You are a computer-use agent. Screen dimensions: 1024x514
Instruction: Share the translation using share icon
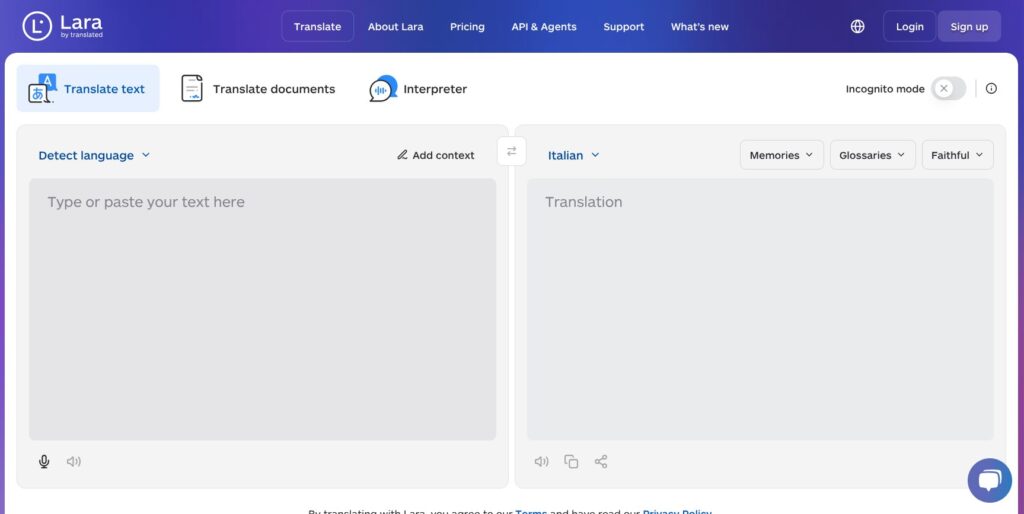(x=601, y=462)
